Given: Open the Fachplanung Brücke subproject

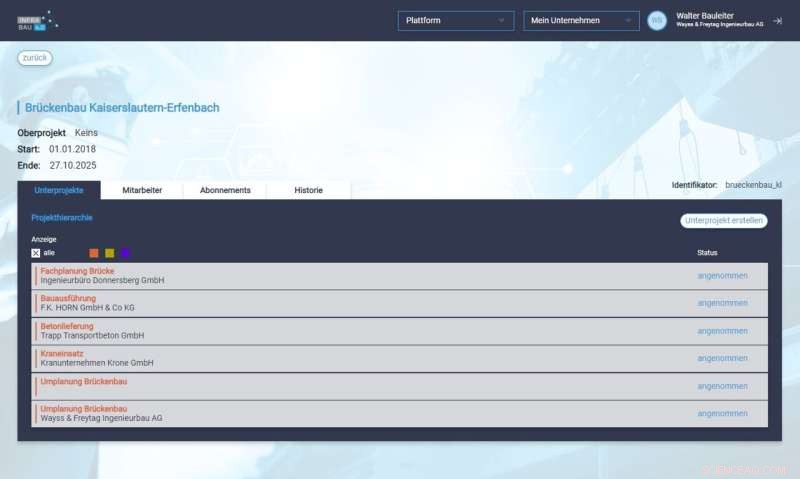Looking at the screenshot, I should click(77, 271).
